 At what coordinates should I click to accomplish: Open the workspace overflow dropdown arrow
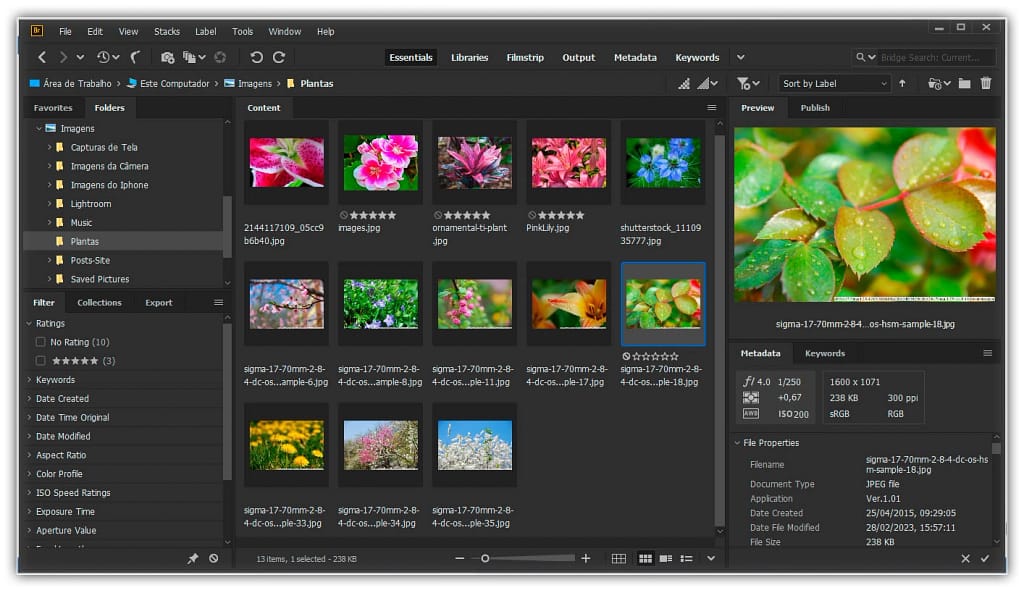pyautogui.click(x=741, y=57)
